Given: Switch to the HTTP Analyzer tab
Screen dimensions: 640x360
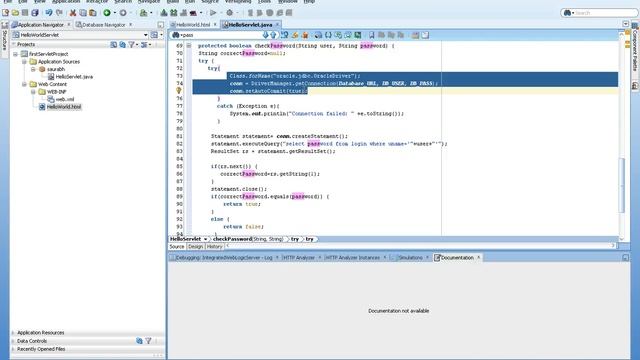Looking at the screenshot, I should 299,258.
